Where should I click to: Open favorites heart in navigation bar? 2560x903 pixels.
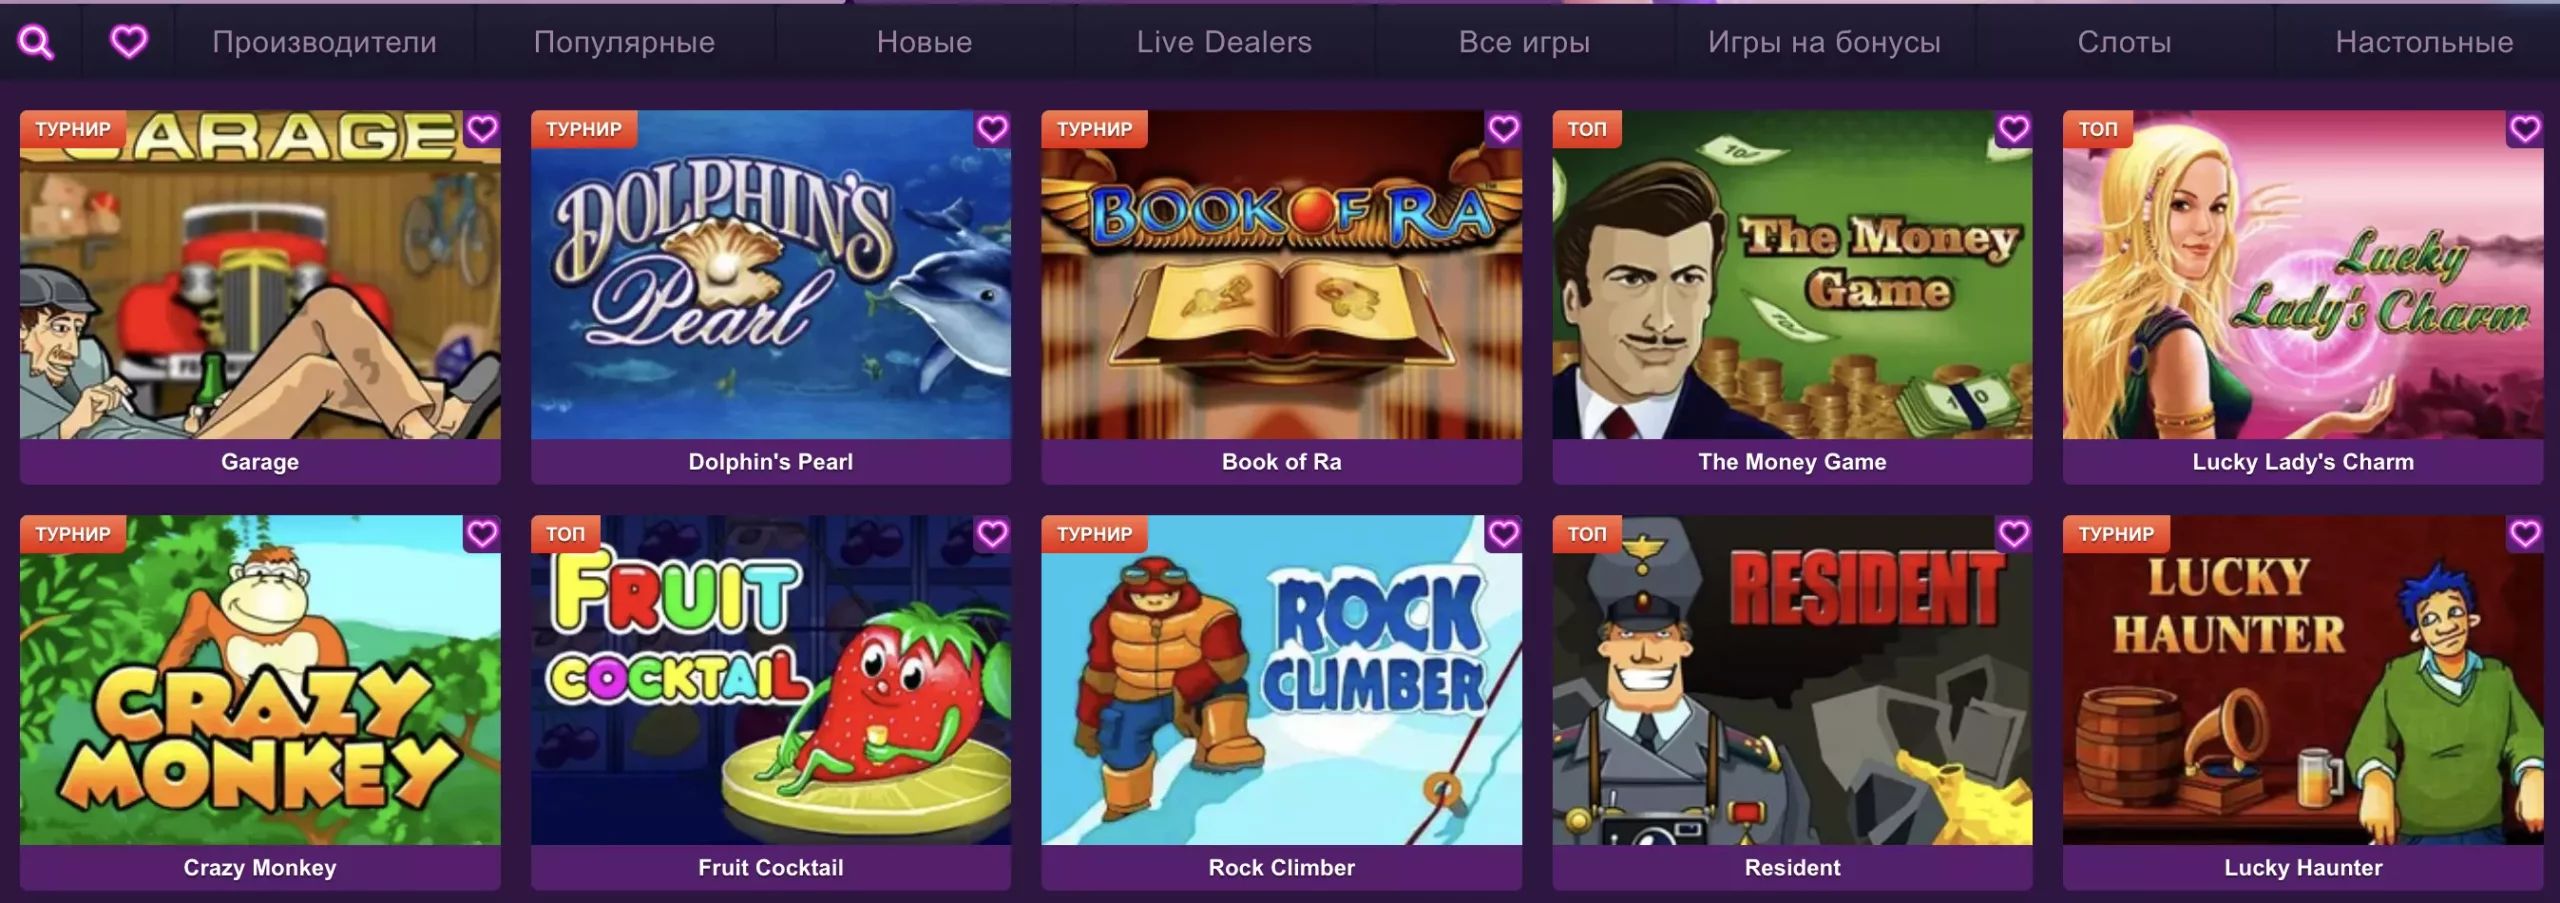click(x=129, y=42)
